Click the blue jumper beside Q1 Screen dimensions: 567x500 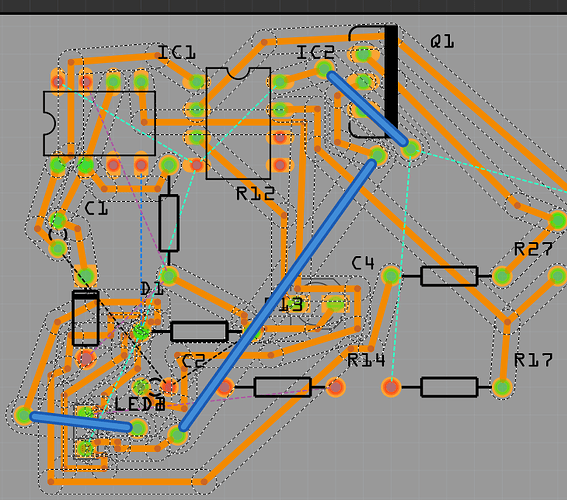(367, 108)
